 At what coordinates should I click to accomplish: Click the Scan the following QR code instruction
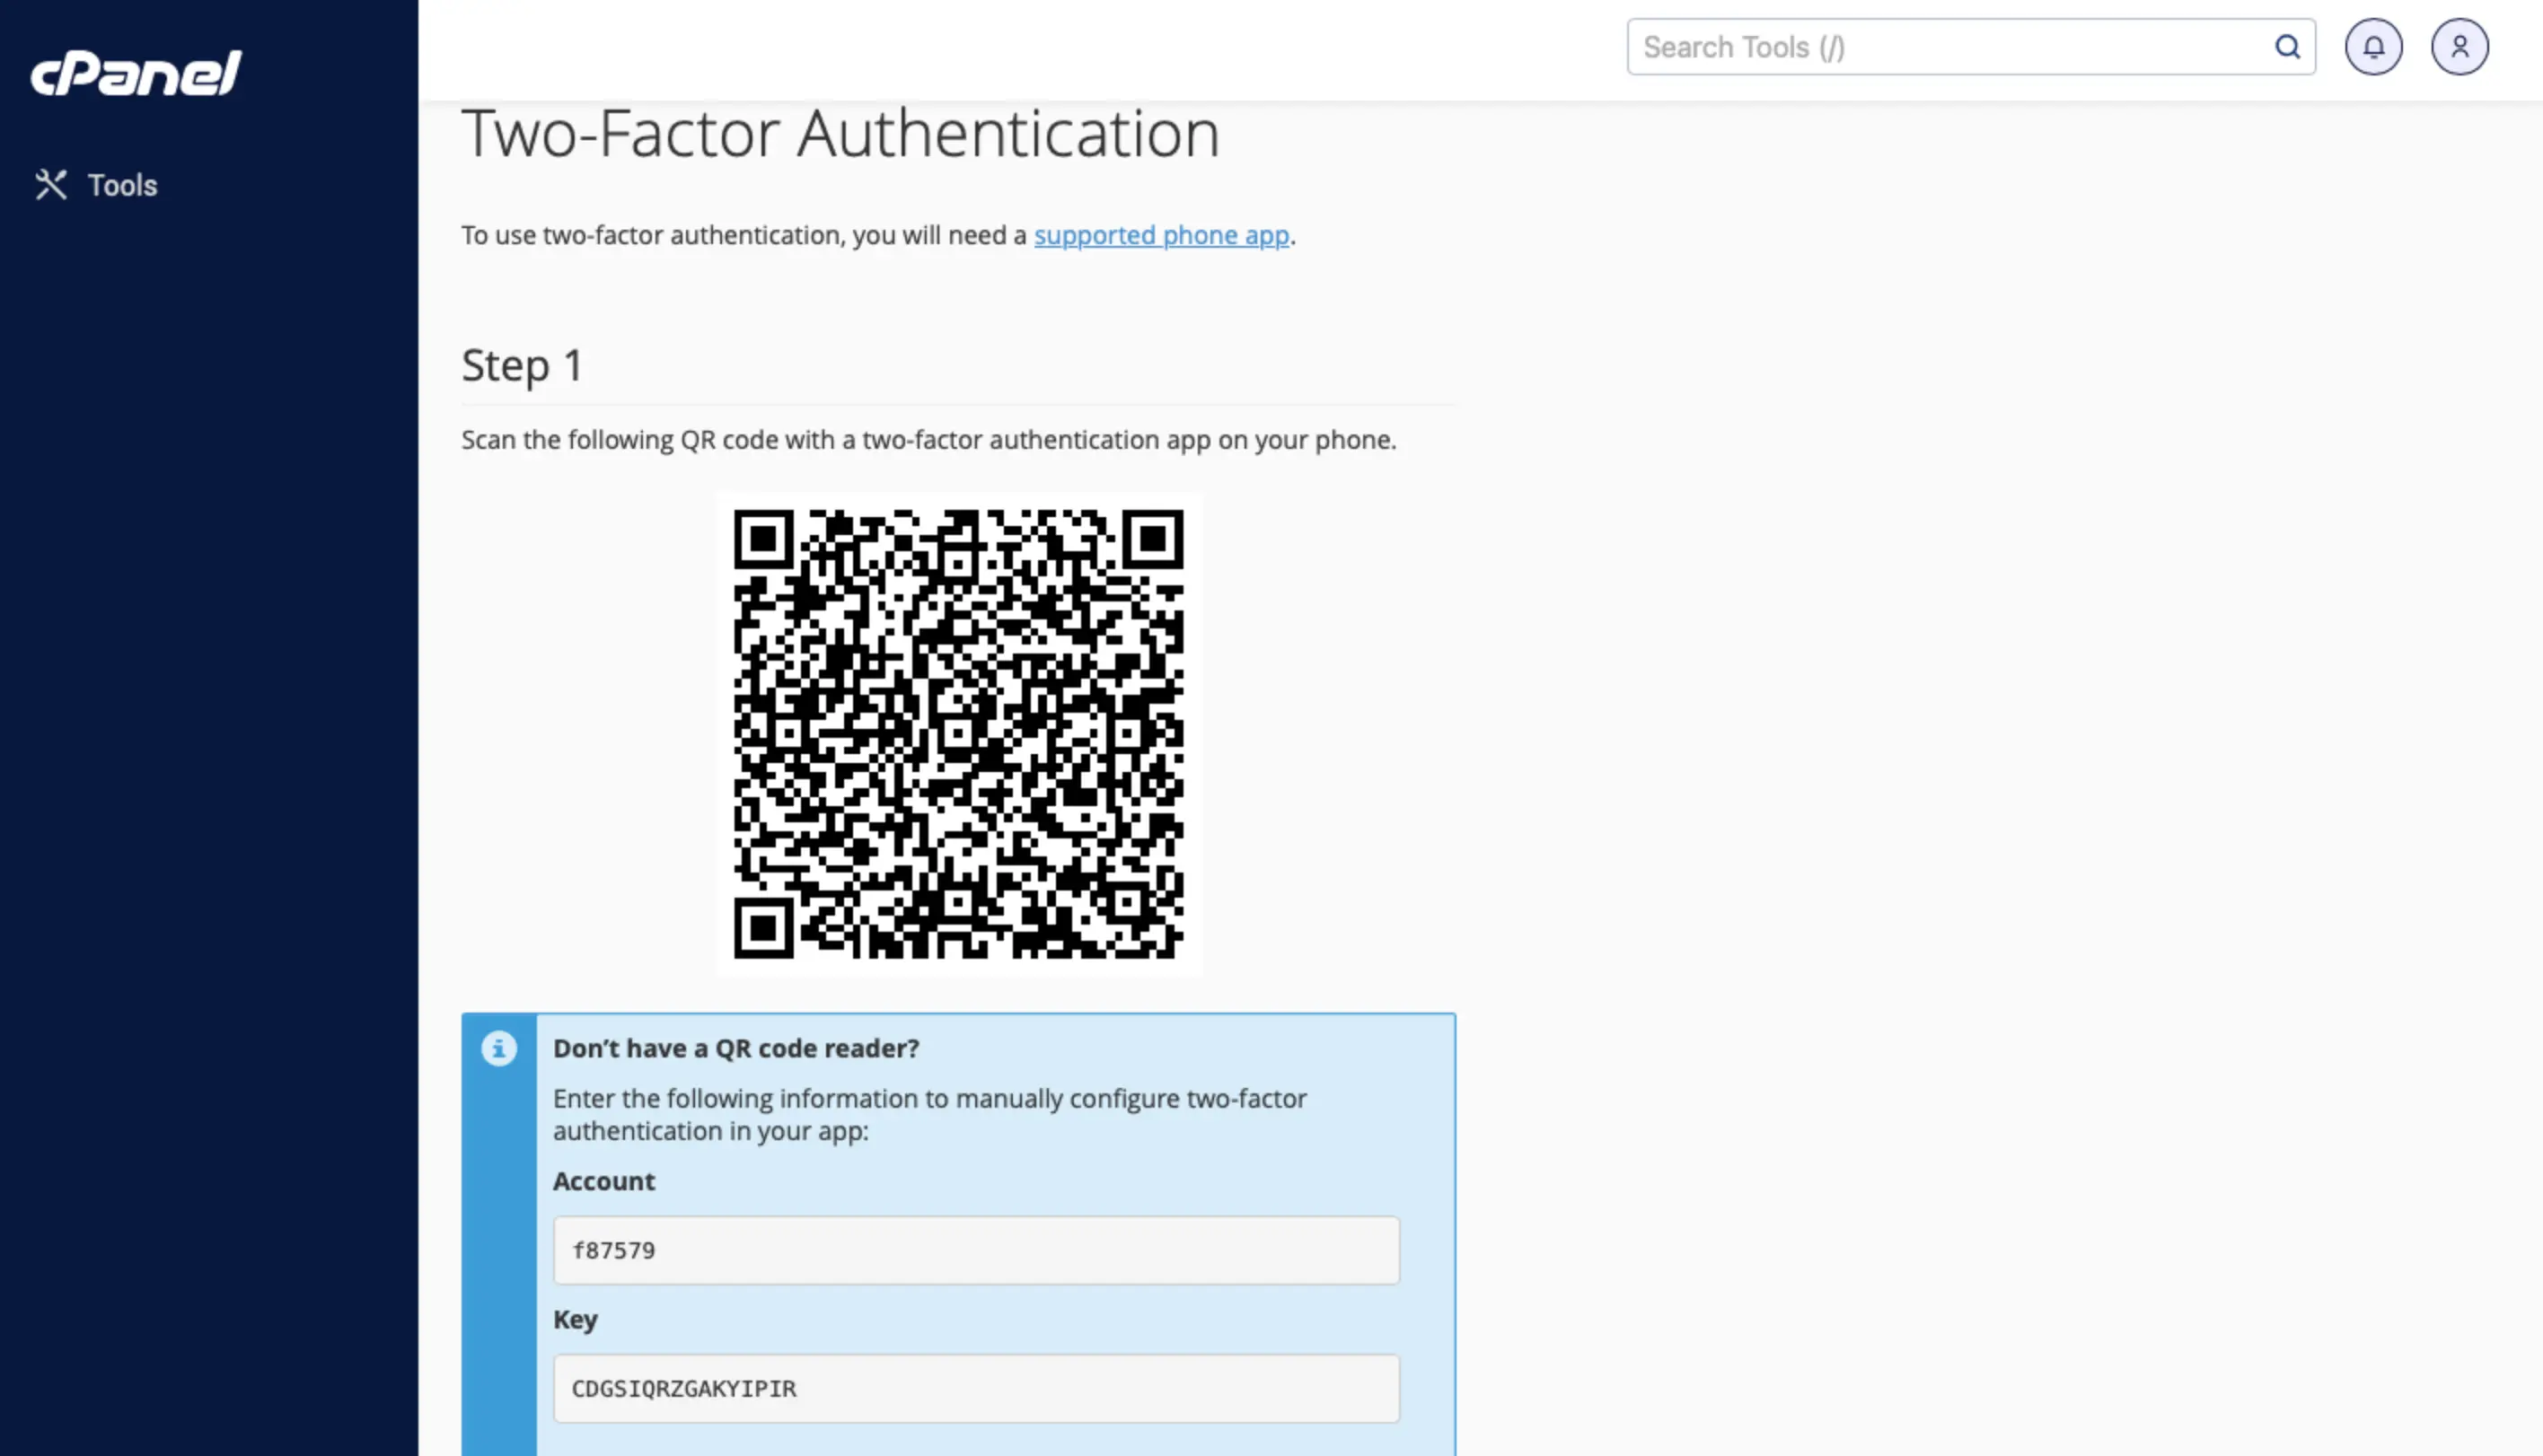point(928,440)
